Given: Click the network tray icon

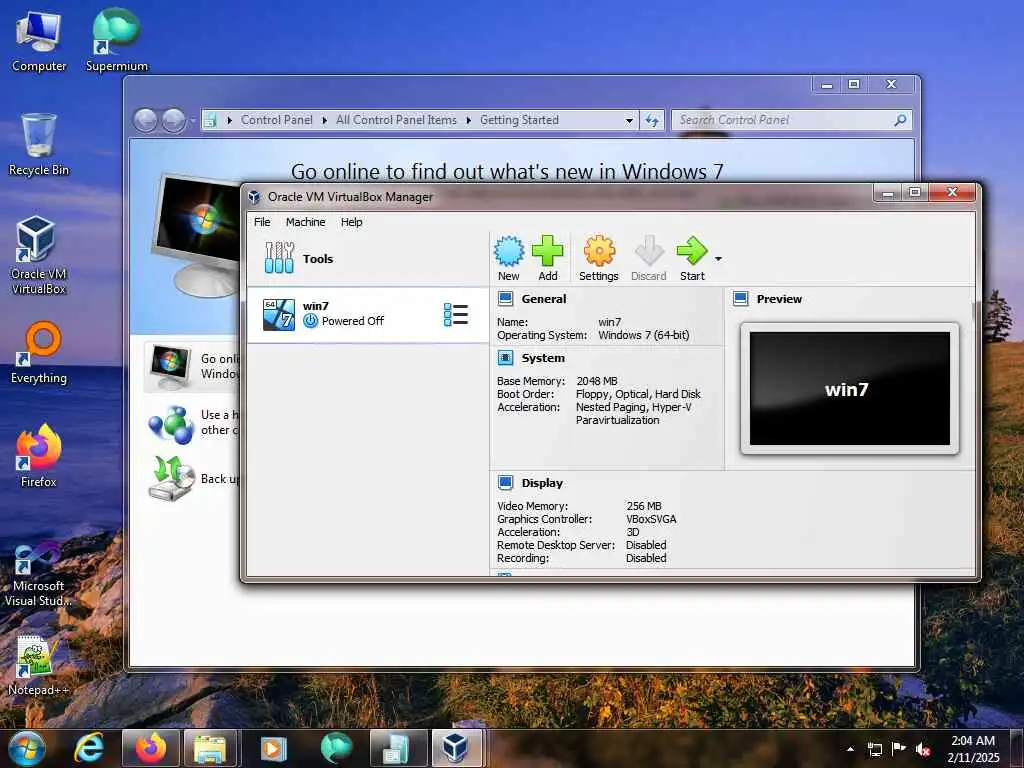Looking at the screenshot, I should tap(874, 749).
